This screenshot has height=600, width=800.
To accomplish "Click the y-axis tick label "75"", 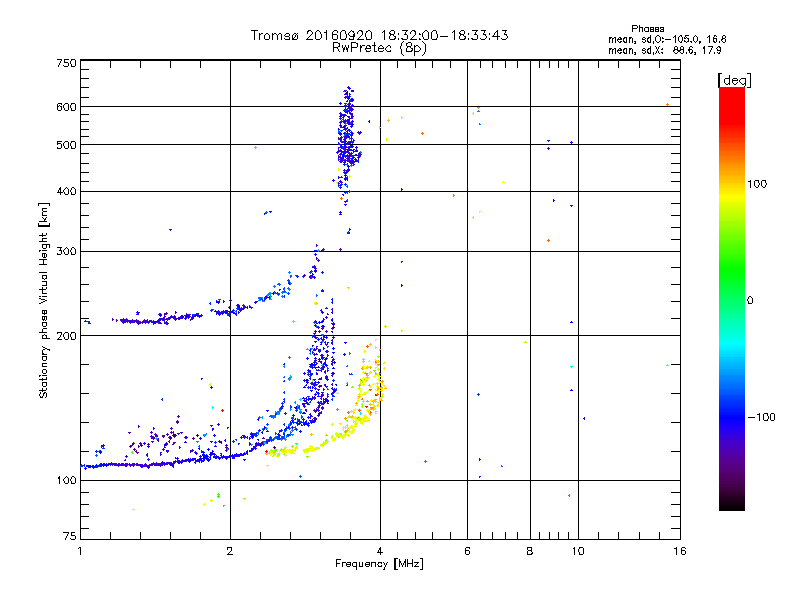I will [x=70, y=536].
